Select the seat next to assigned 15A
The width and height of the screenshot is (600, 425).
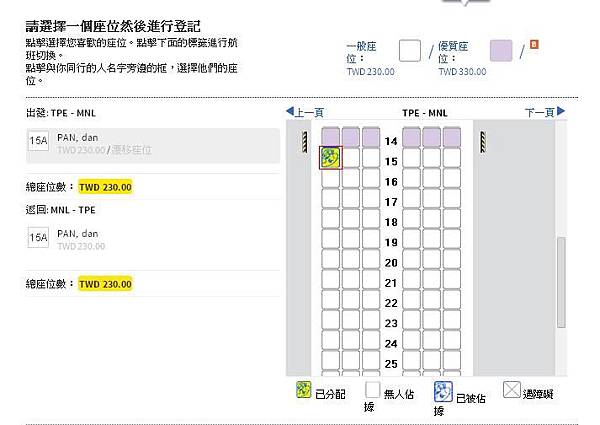coord(351,157)
